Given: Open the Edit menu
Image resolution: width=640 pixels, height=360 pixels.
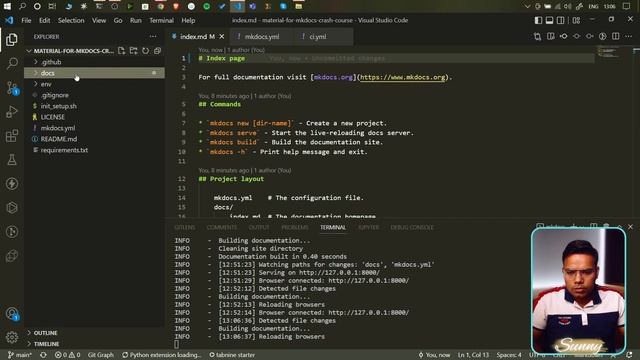Looking at the screenshot, I should coord(44,20).
